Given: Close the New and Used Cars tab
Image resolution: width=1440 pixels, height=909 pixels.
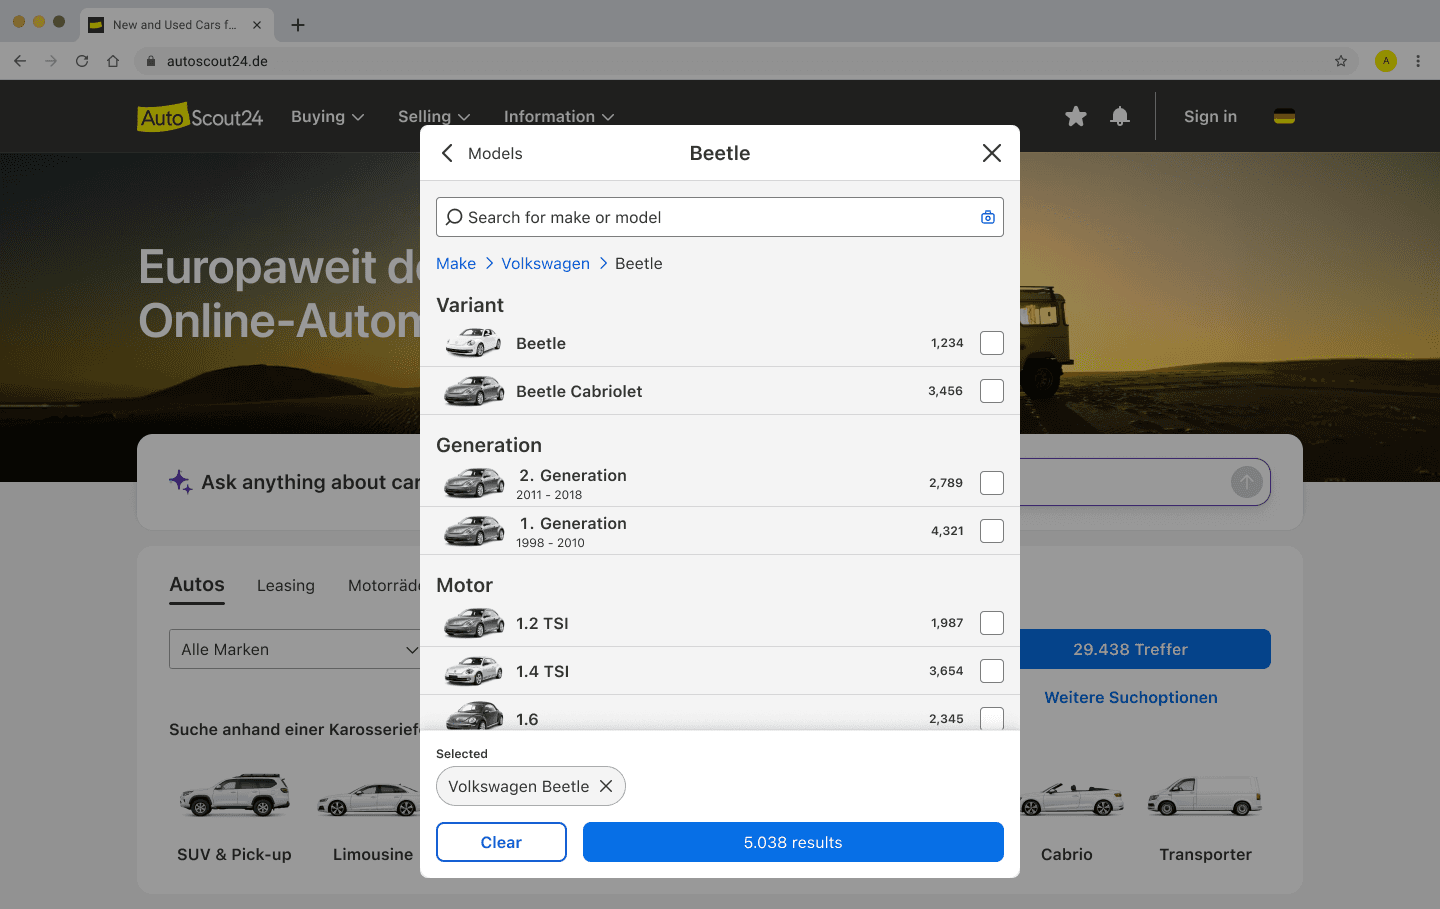Looking at the screenshot, I should [257, 25].
